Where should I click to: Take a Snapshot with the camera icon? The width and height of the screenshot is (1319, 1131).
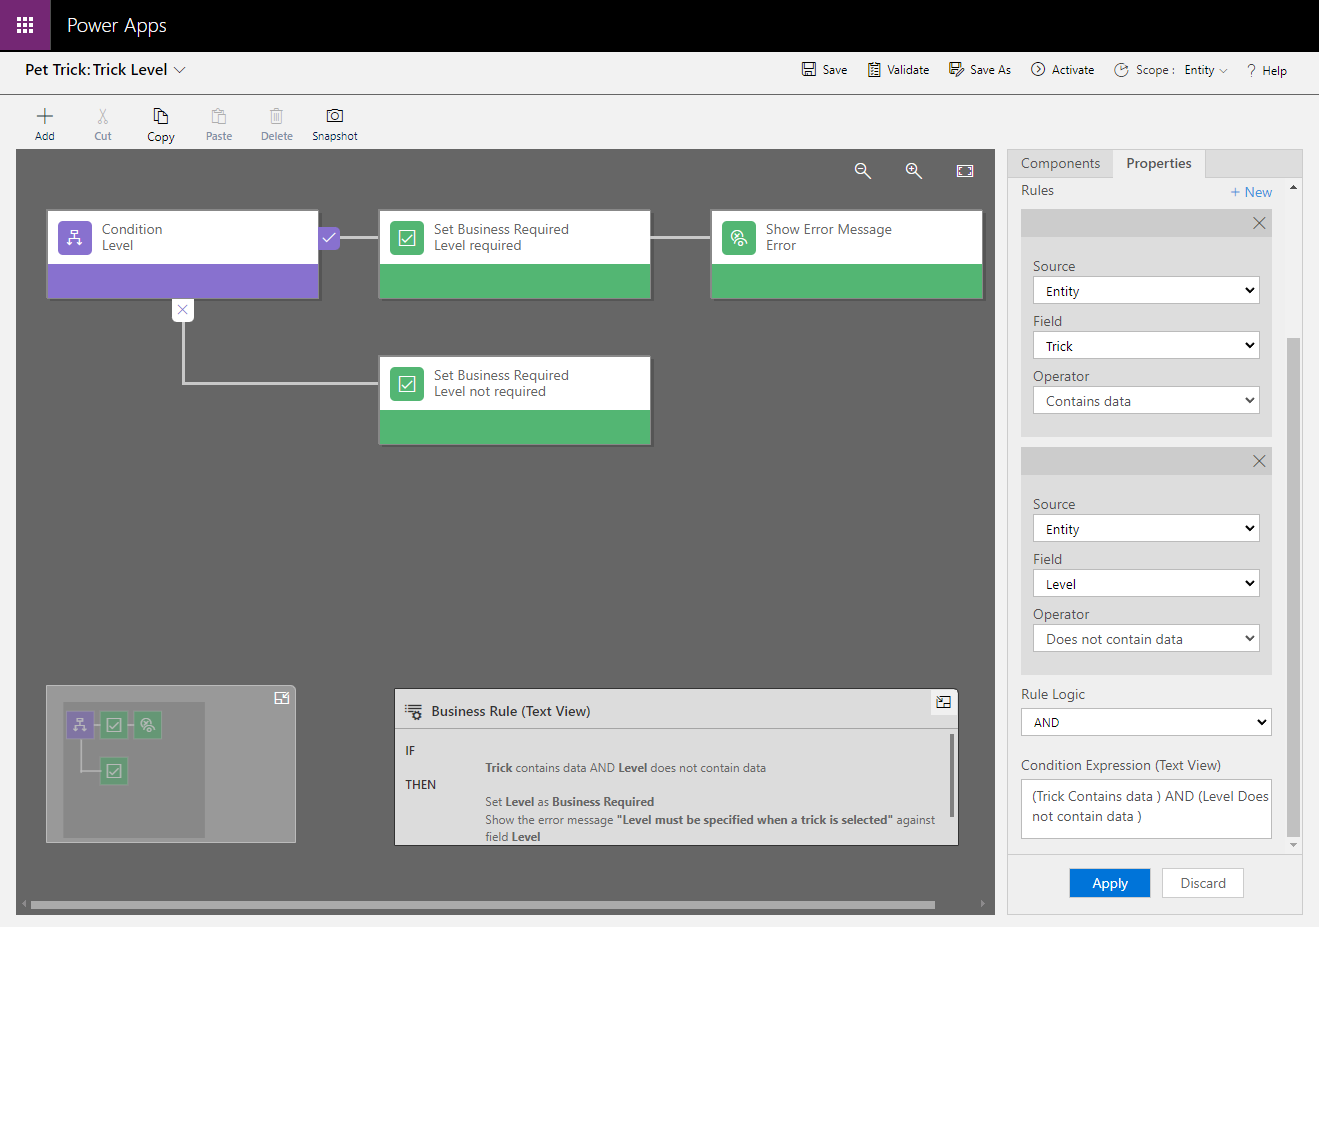335,116
